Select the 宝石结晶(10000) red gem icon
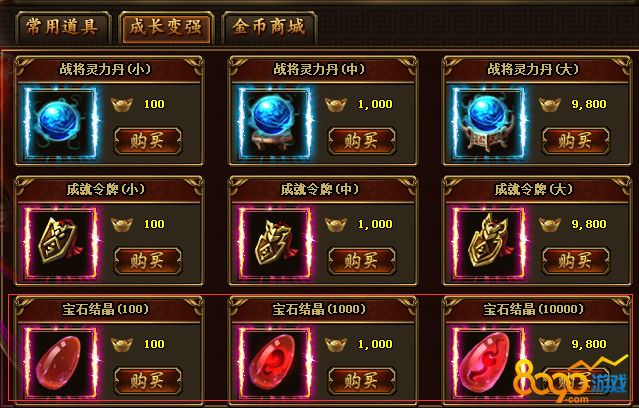The width and height of the screenshot is (639, 408). [489, 363]
